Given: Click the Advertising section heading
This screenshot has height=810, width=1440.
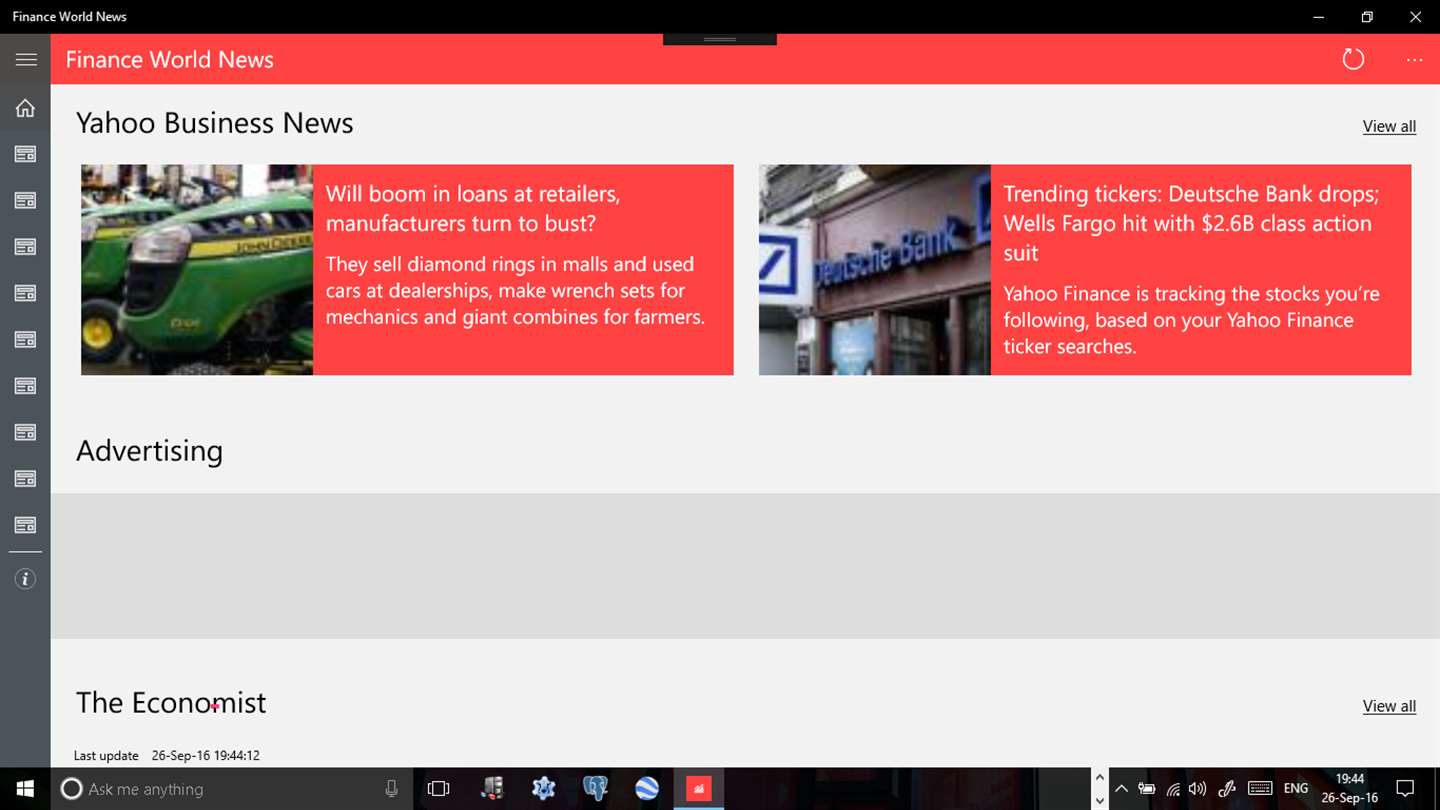Looking at the screenshot, I should pos(150,450).
